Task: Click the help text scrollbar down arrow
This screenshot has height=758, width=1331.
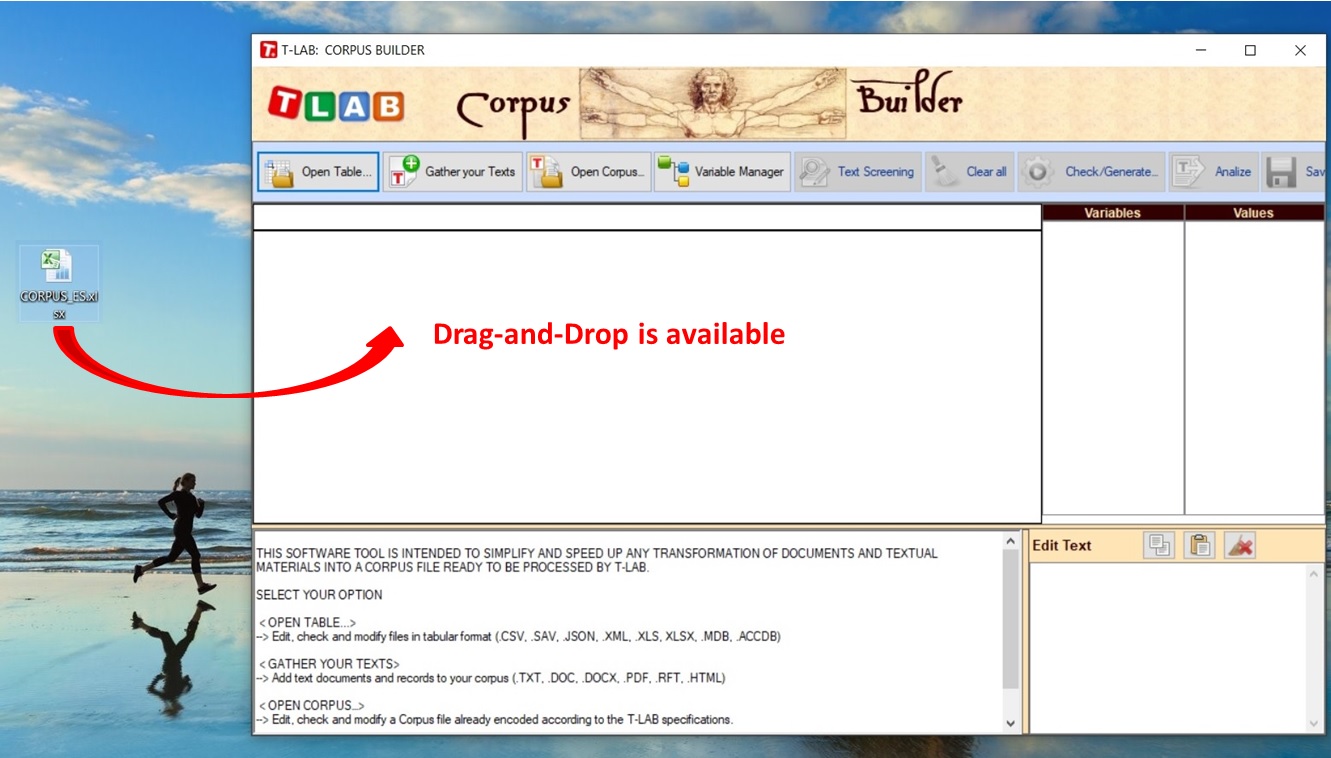Action: pyautogui.click(x=1010, y=723)
